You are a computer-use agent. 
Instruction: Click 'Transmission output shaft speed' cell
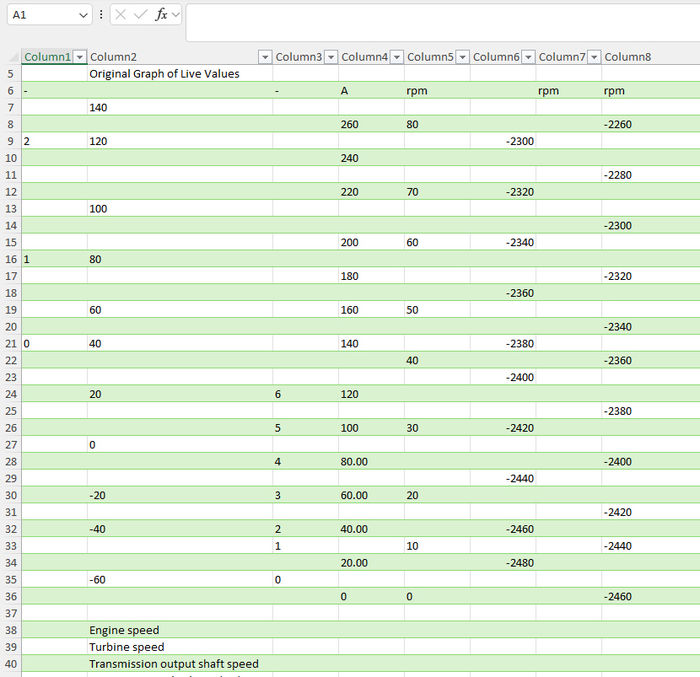tap(180, 664)
